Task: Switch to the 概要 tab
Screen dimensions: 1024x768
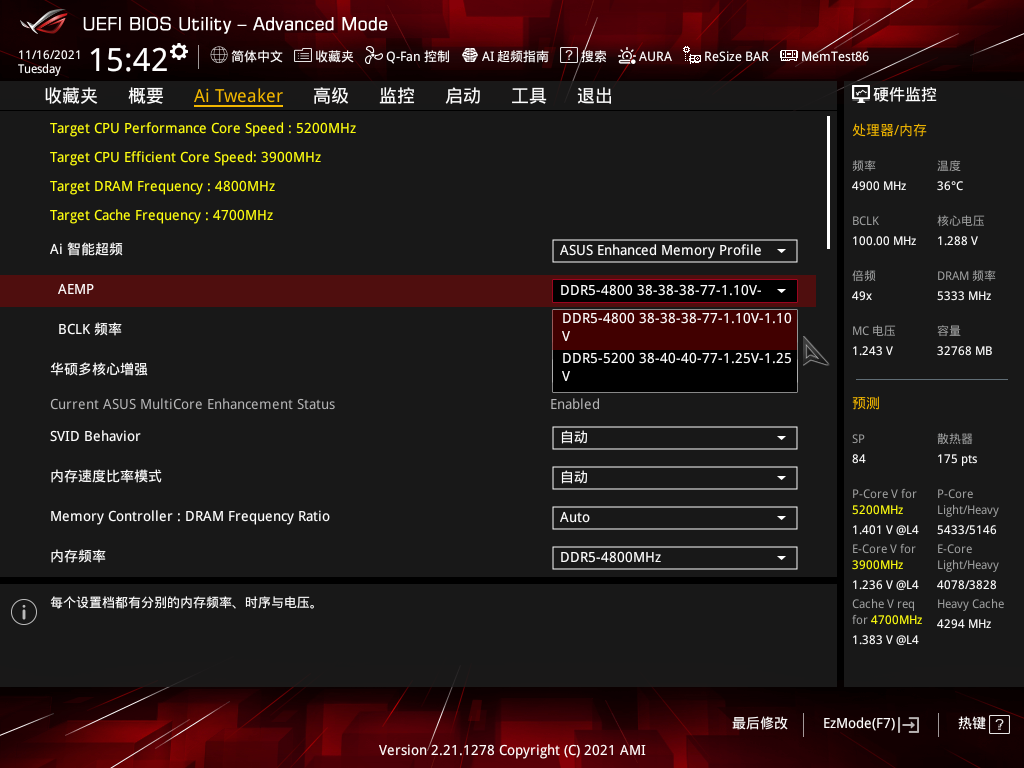Action: [146, 96]
